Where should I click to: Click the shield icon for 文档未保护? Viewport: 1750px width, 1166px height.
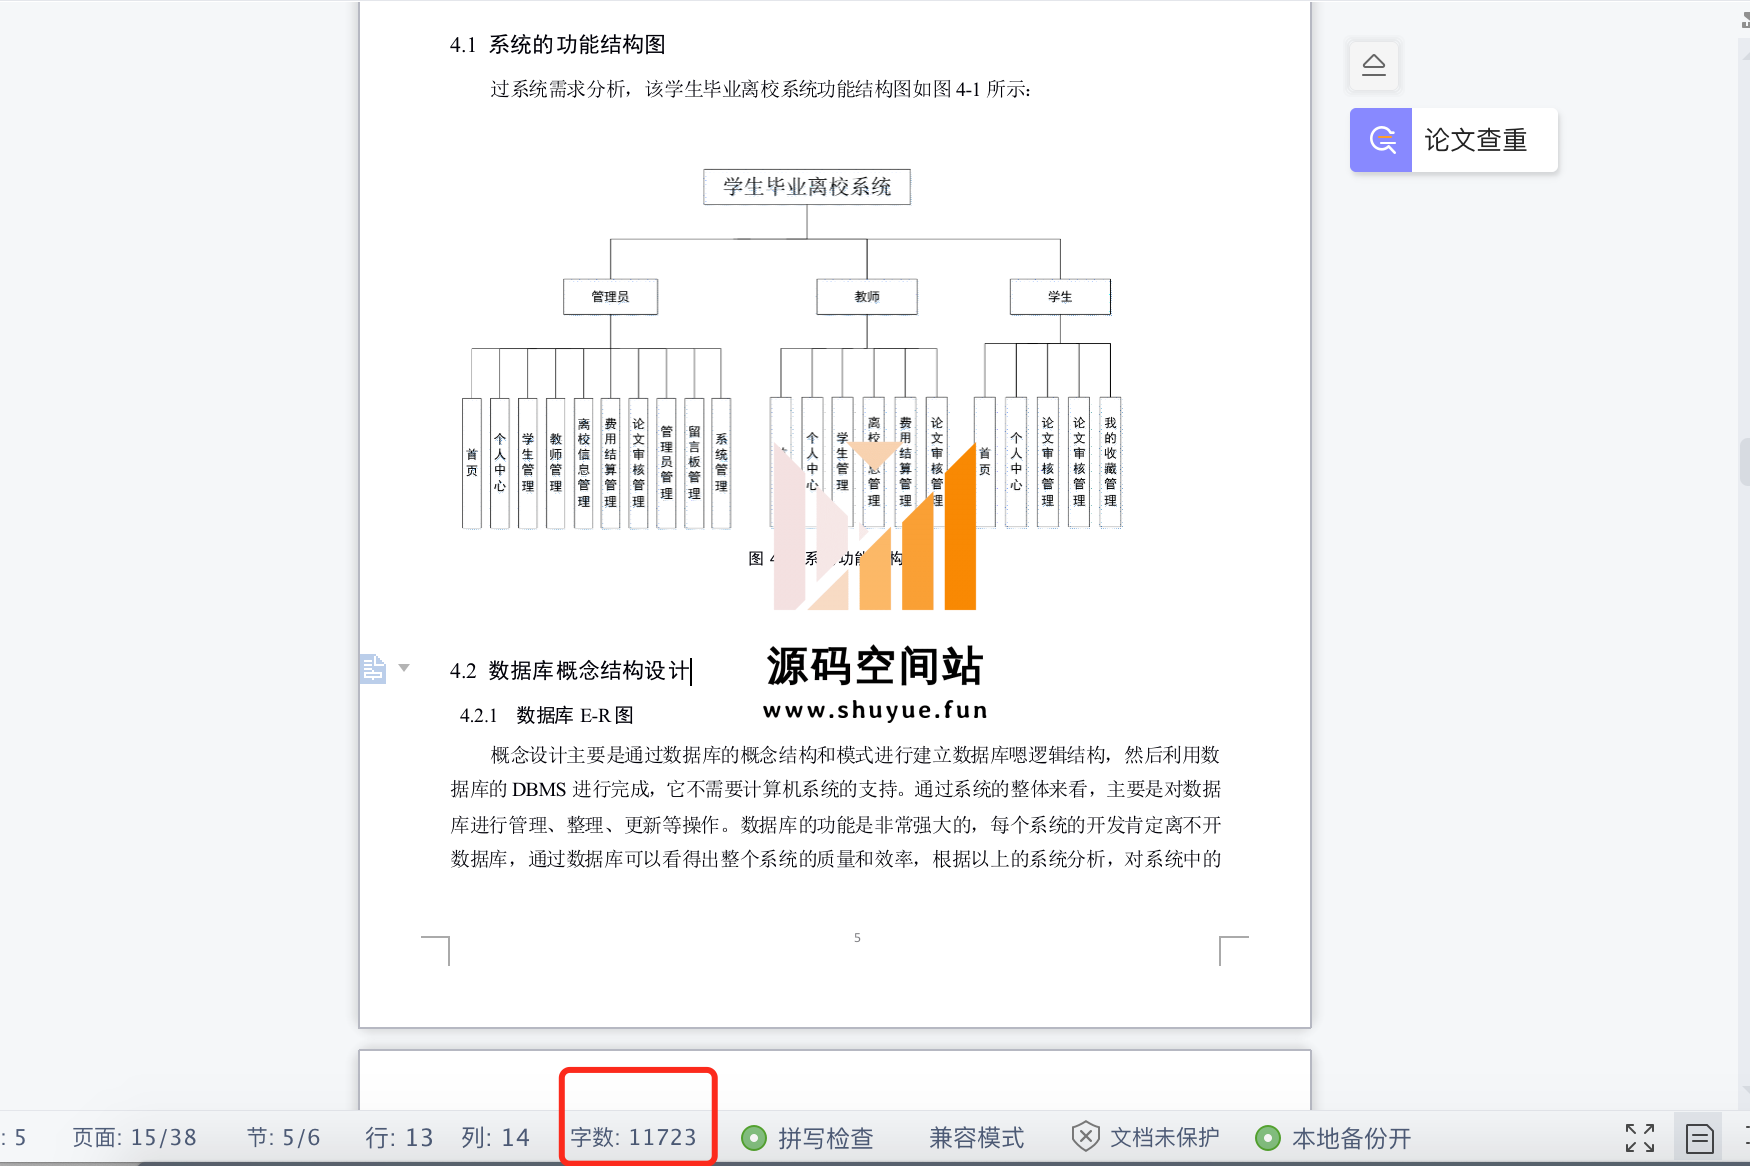(x=1085, y=1137)
